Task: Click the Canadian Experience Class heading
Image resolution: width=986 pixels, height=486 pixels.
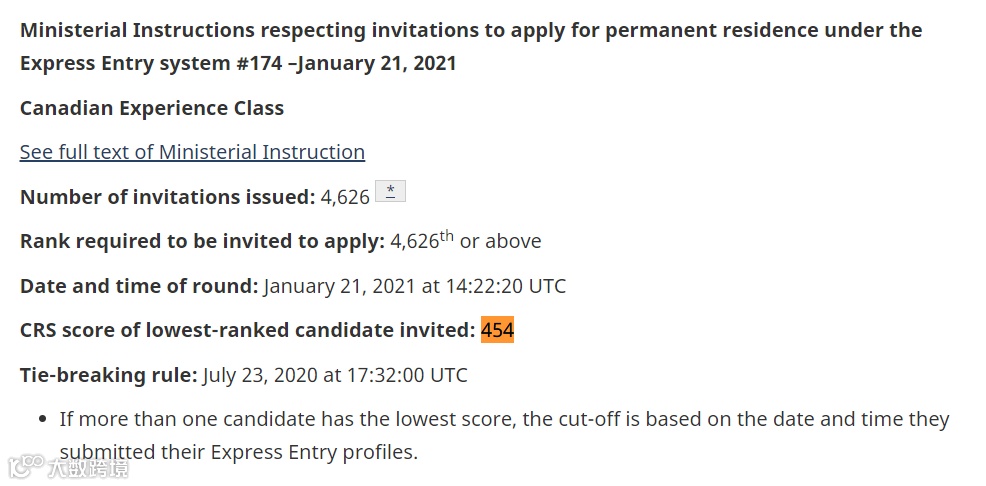Action: [x=152, y=108]
